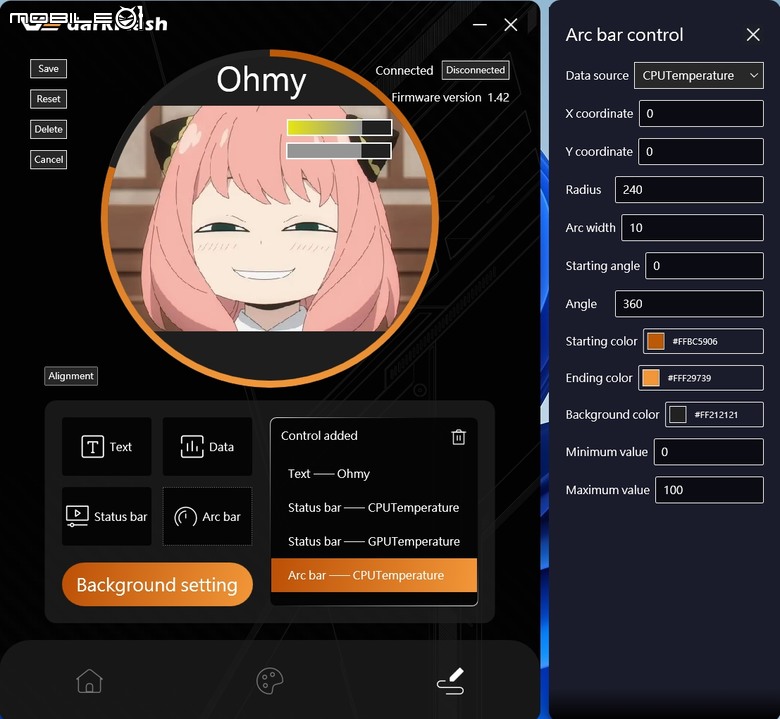Click the Disconnected button
Viewport: 780px width, 719px height.
tap(475, 70)
